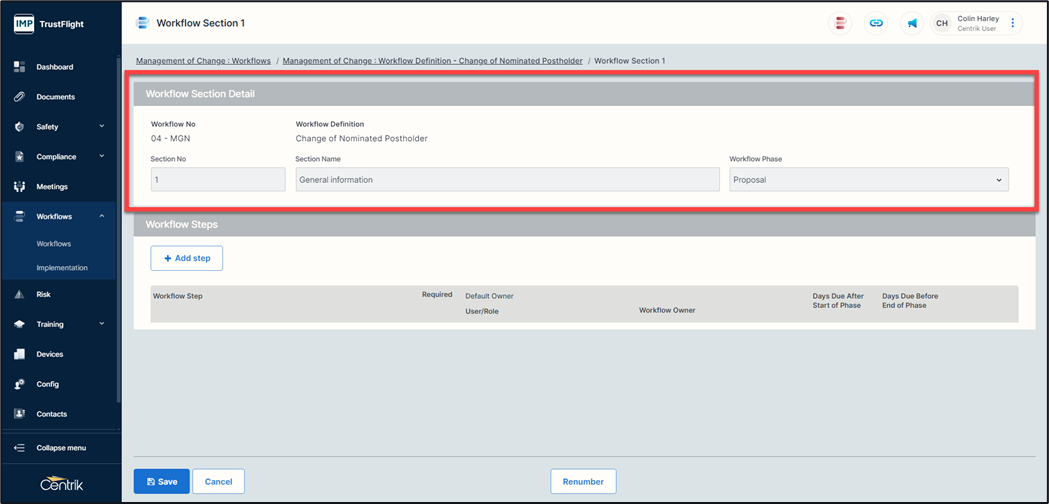
Task: Click the Documents paperclip icon
Action: tap(19, 97)
